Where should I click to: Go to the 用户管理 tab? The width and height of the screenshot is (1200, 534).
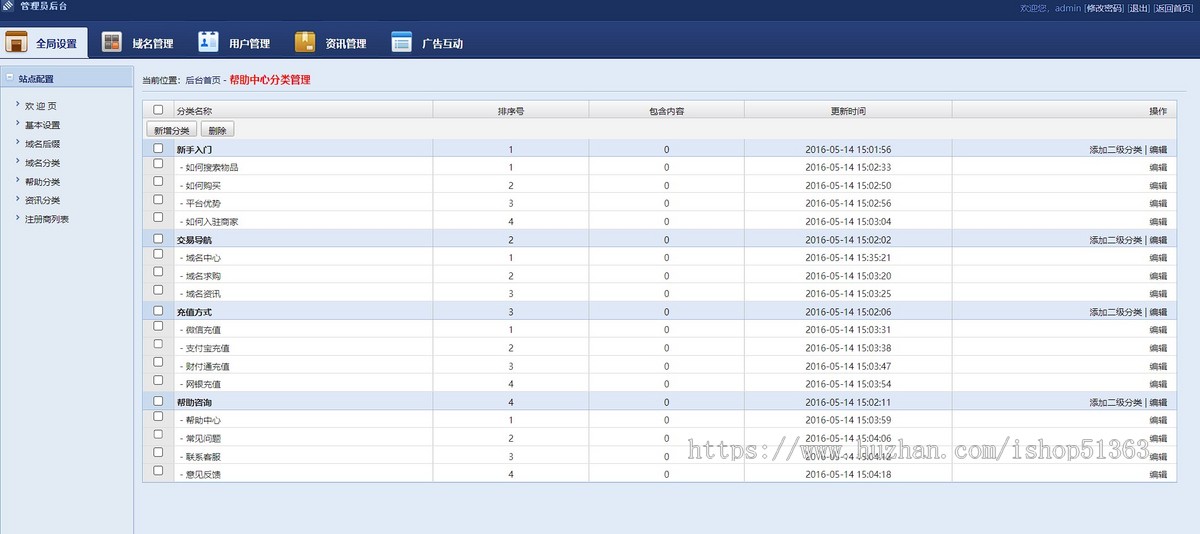click(235, 43)
